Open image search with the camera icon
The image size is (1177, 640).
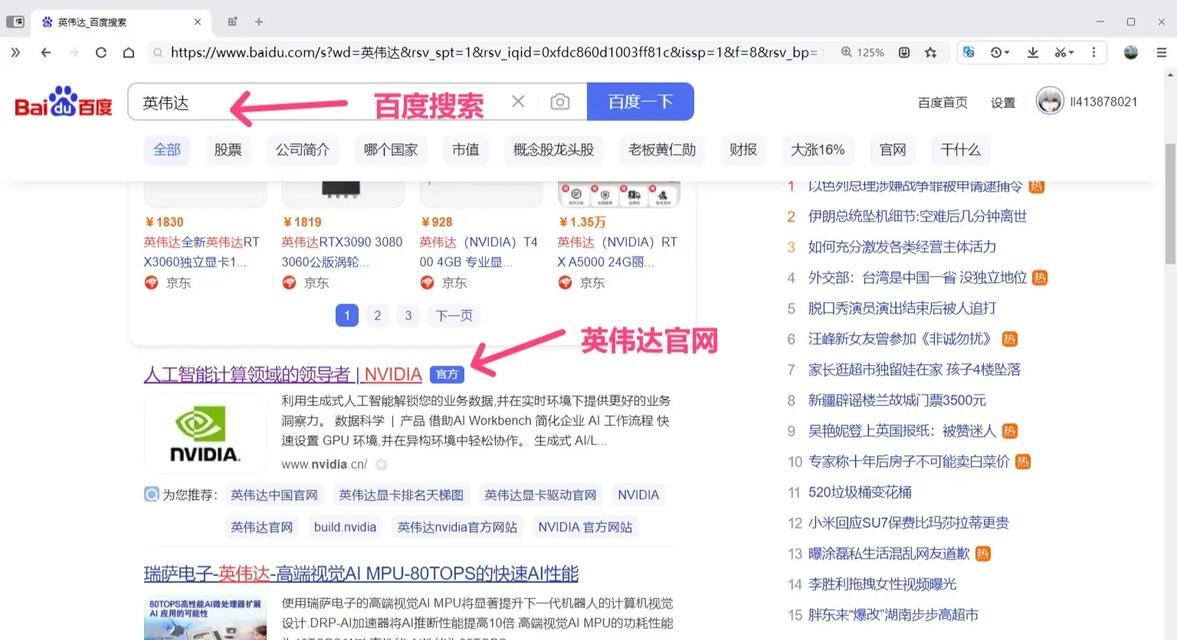click(x=560, y=101)
